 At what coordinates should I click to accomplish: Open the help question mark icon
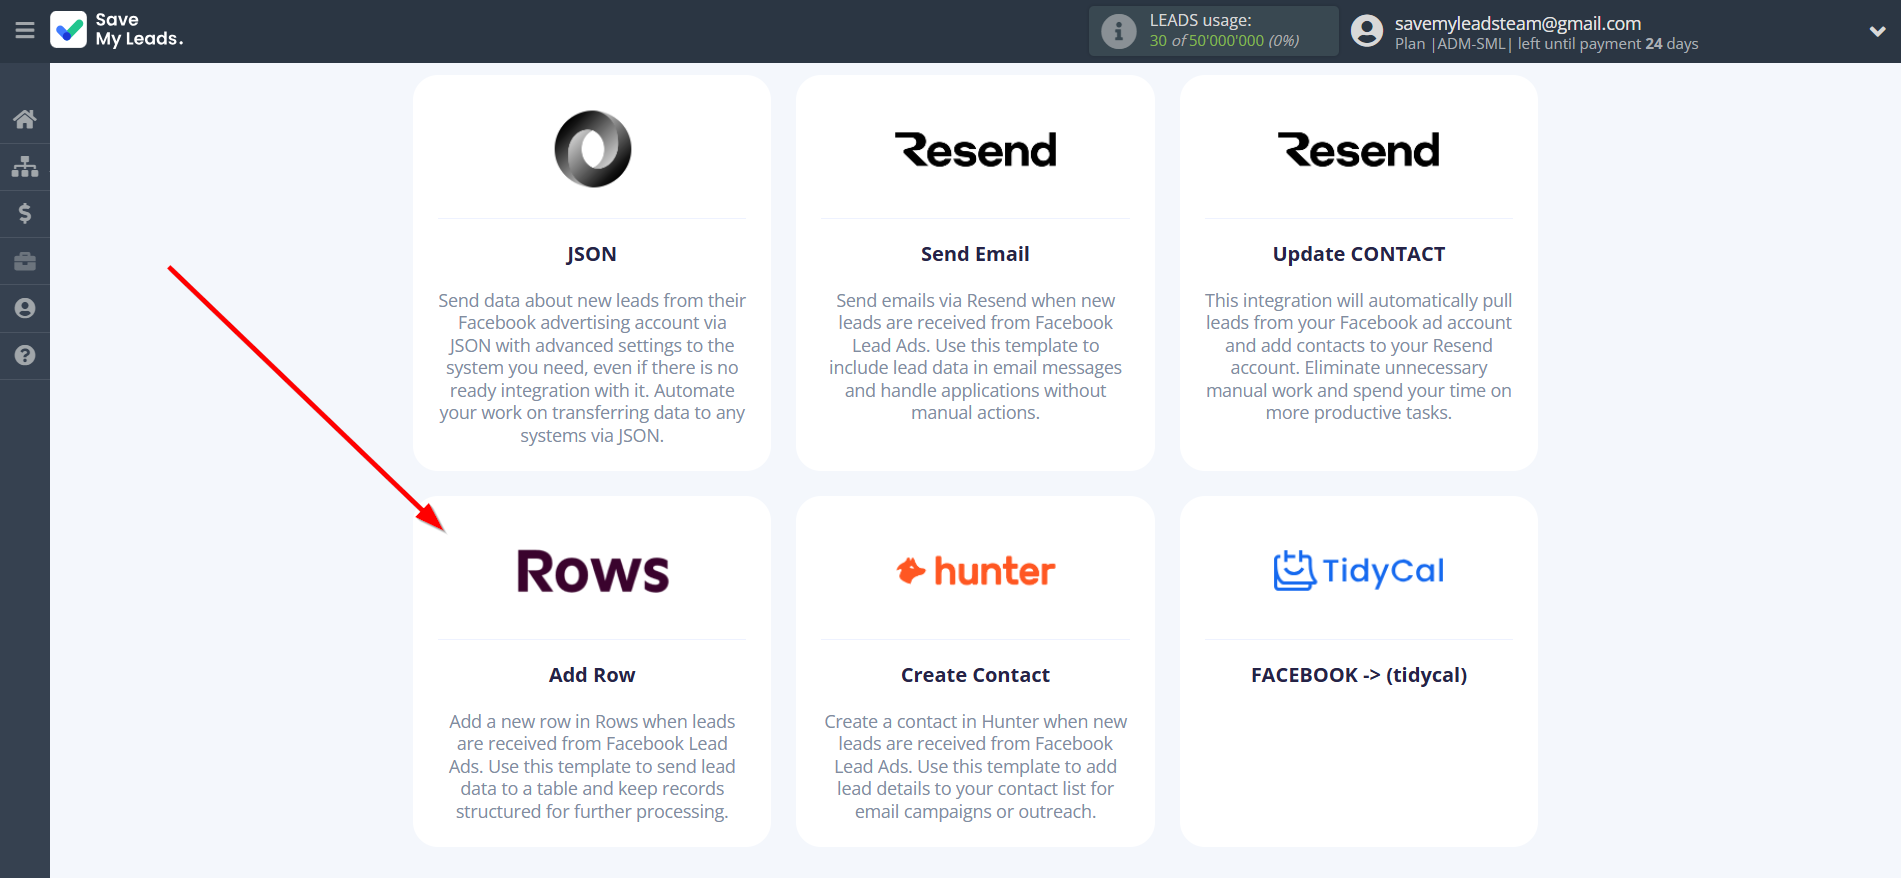coord(25,355)
